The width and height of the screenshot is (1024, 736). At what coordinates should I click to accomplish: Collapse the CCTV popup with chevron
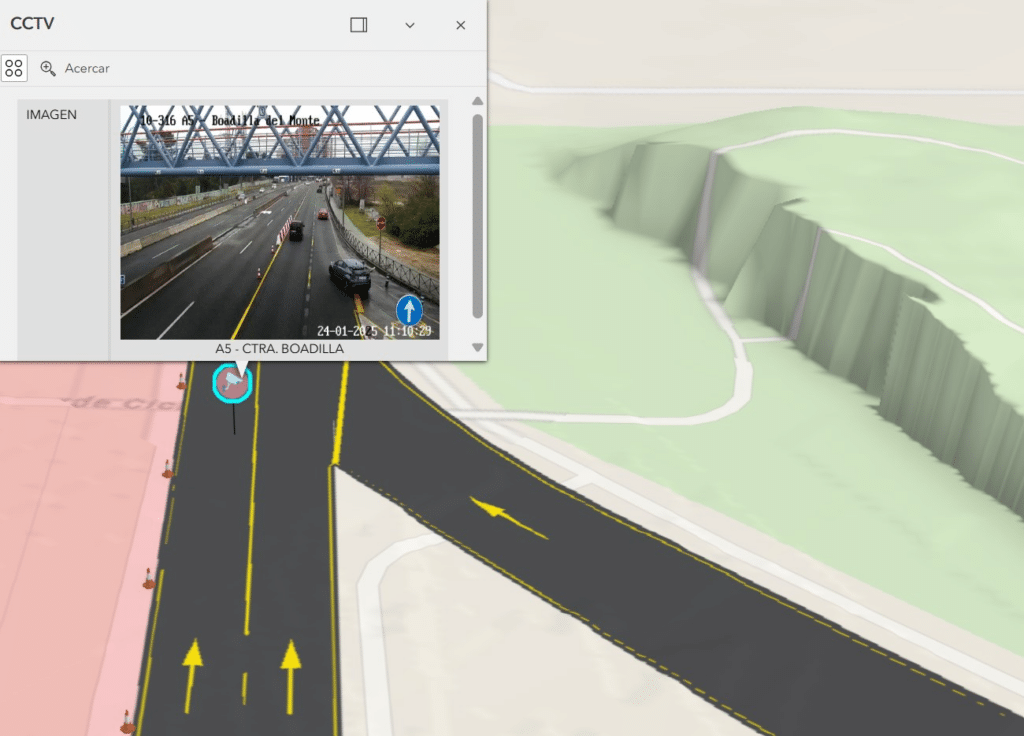pos(410,25)
